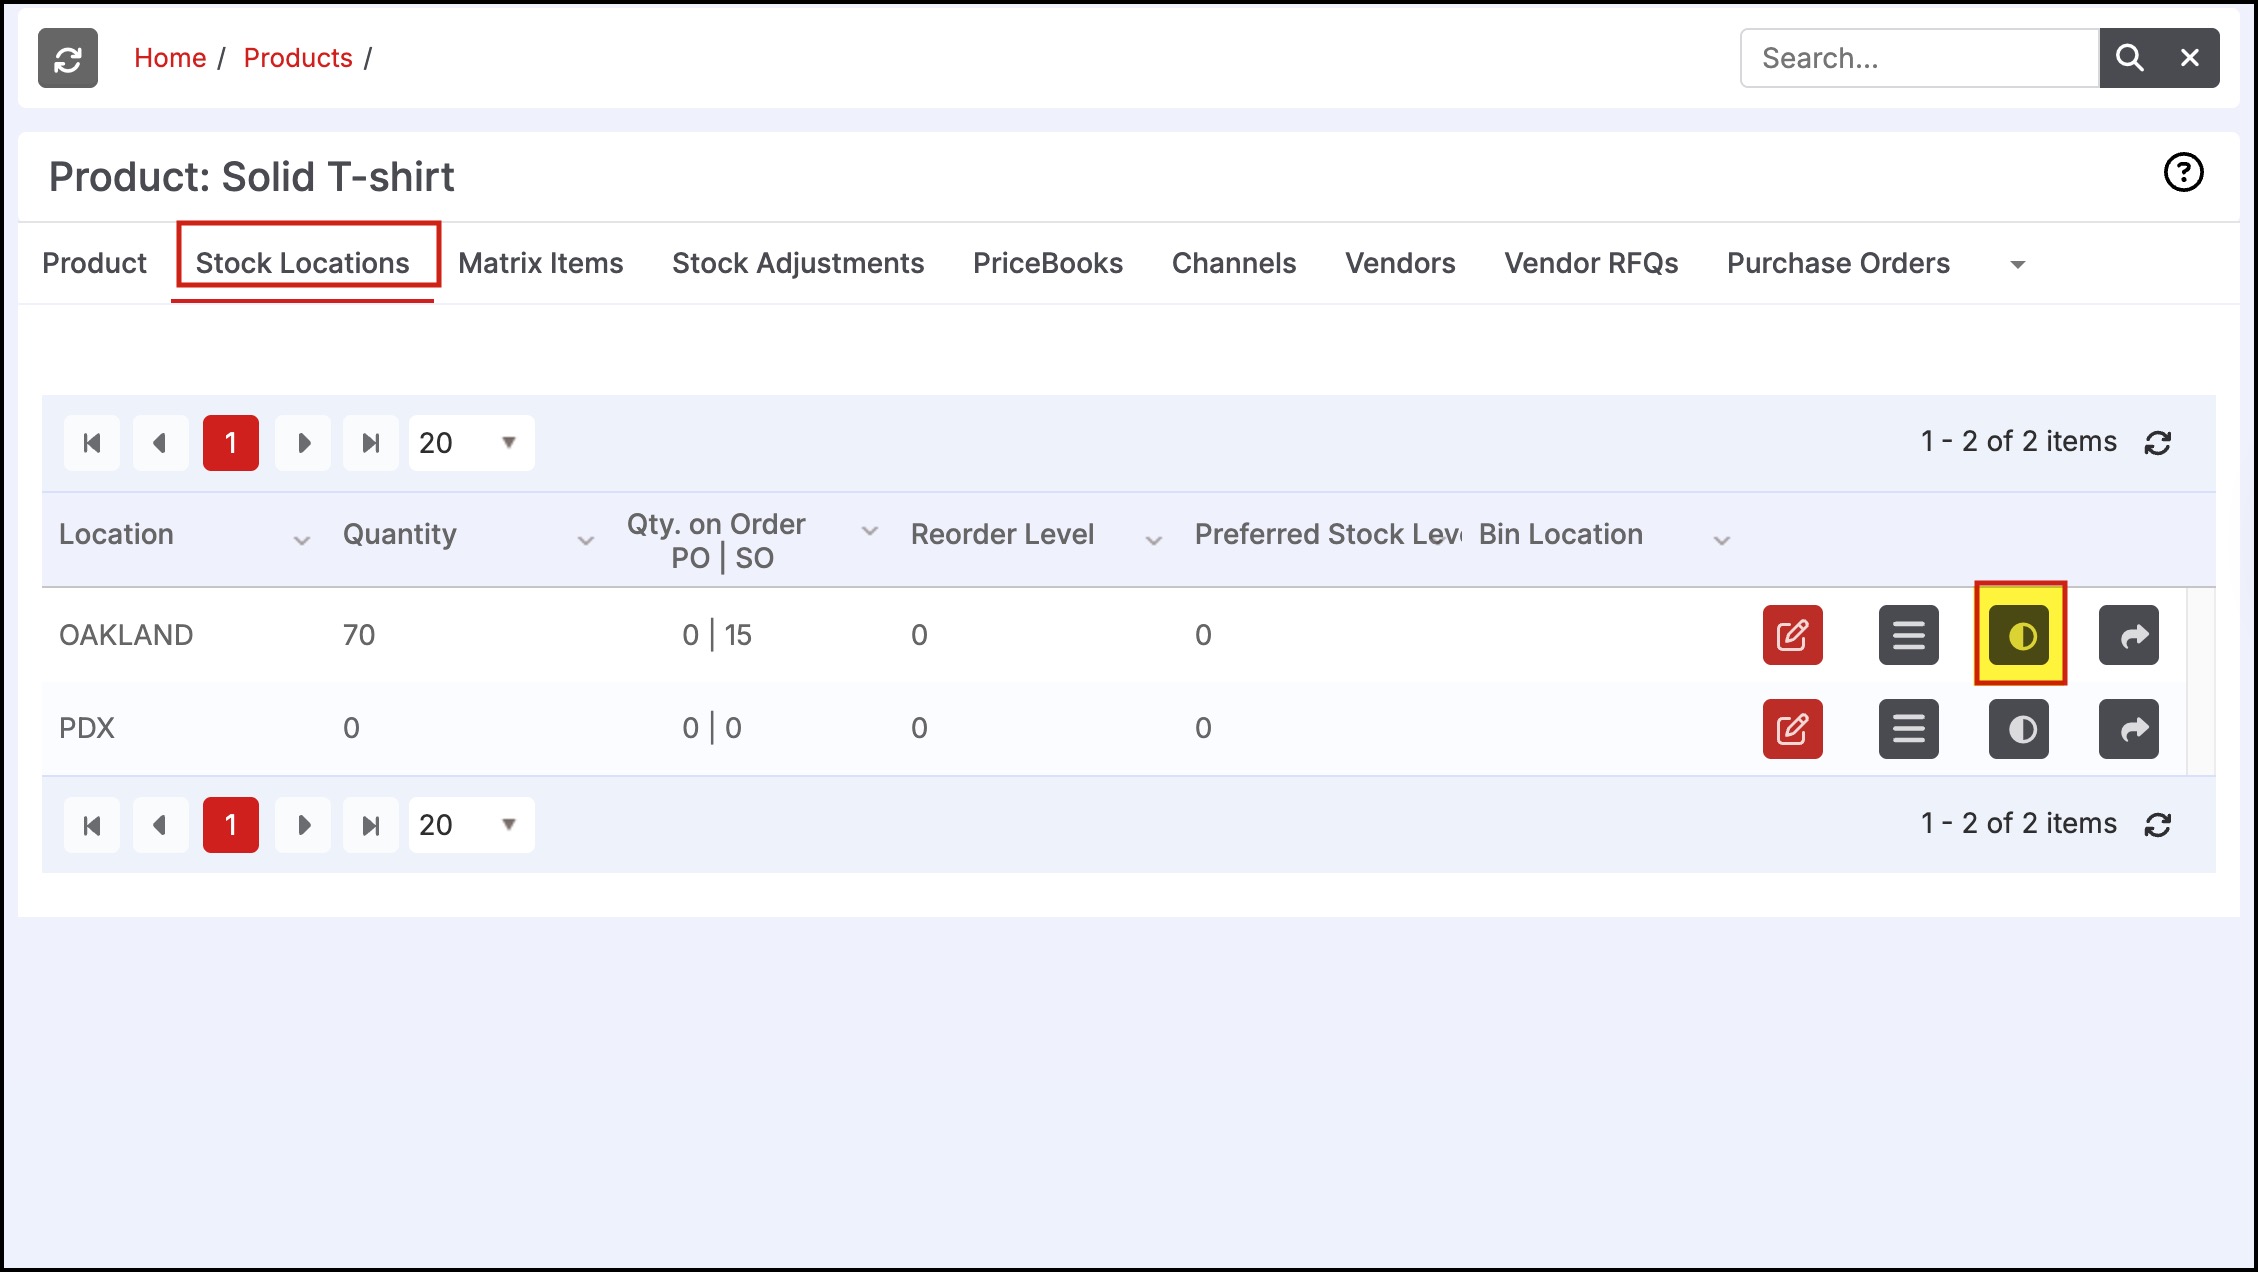This screenshot has width=2258, height=1272.
Task: Click OAKLAND order quantity '0 | 15'
Action: pyautogui.click(x=717, y=635)
